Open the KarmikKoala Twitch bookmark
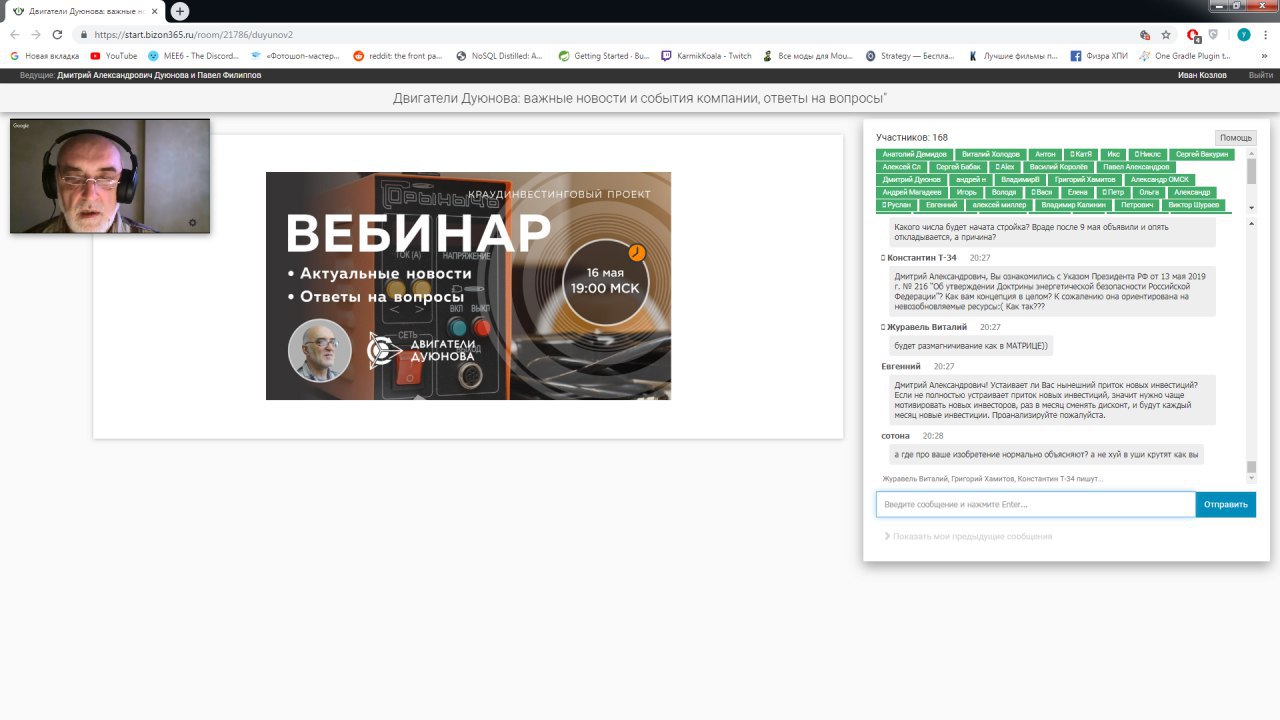The width and height of the screenshot is (1280, 720). pos(706,56)
